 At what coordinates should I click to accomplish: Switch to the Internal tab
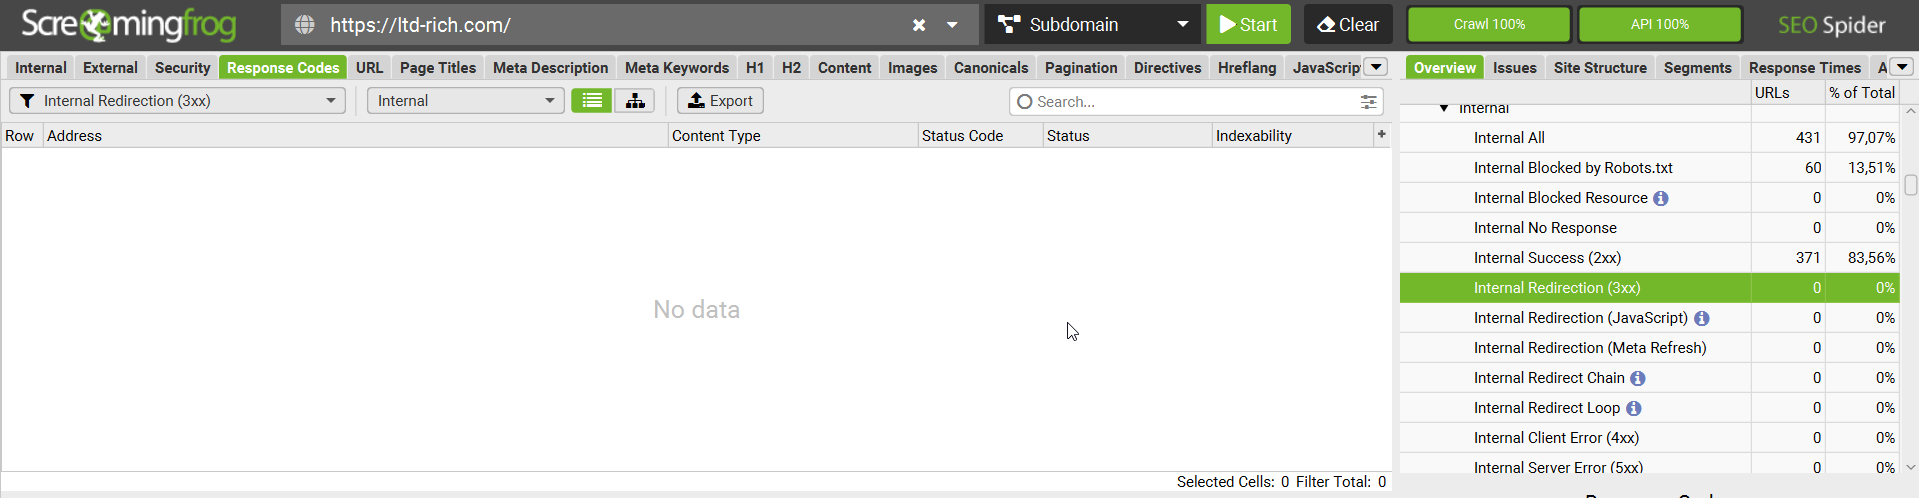41,67
